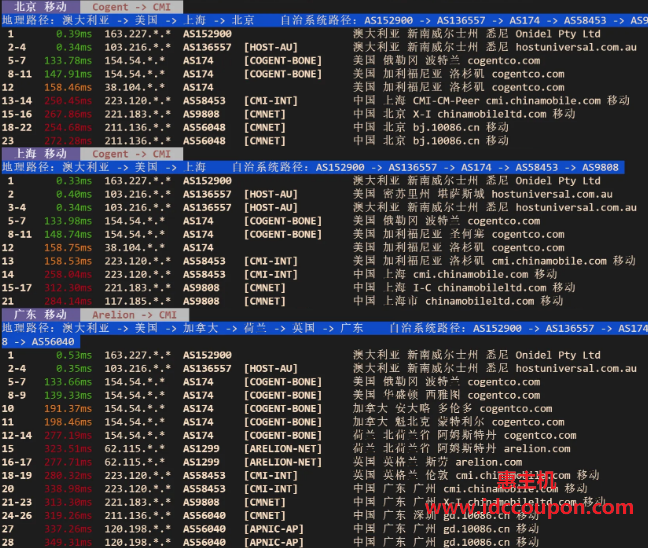Click the 349.31ms latency value
The image size is (648, 548).
point(68,542)
